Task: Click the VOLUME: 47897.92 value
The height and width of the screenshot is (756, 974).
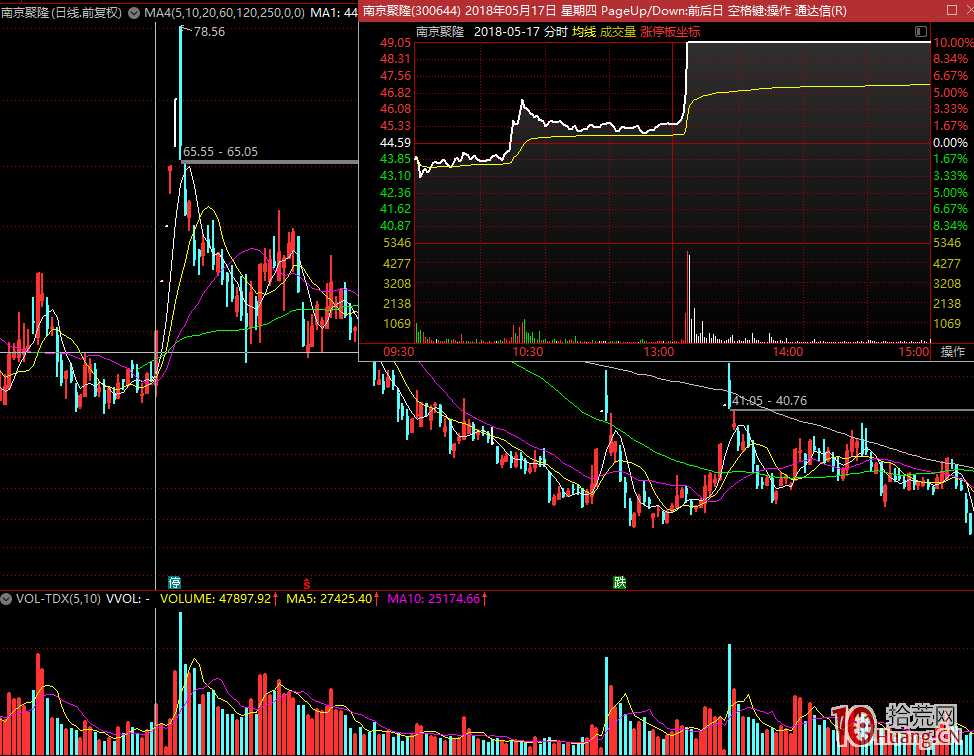Action: pyautogui.click(x=216, y=599)
